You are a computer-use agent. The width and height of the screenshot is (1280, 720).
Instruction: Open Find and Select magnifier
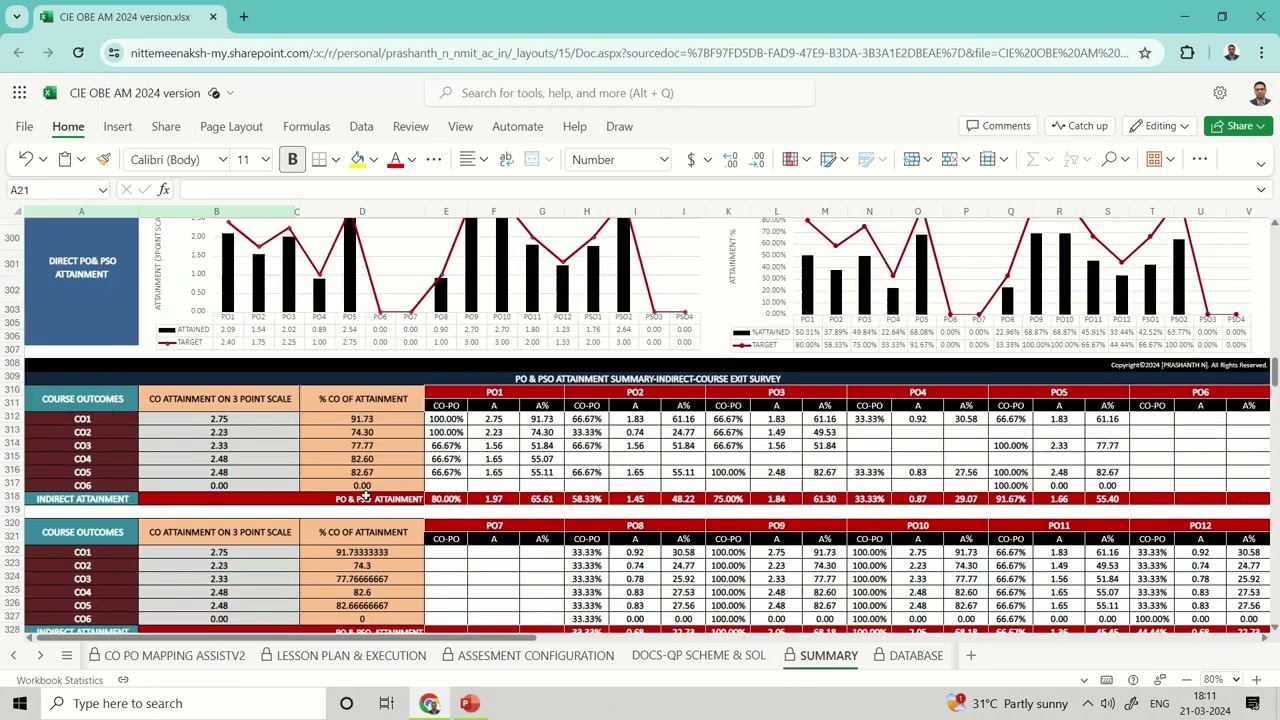coord(1109,159)
